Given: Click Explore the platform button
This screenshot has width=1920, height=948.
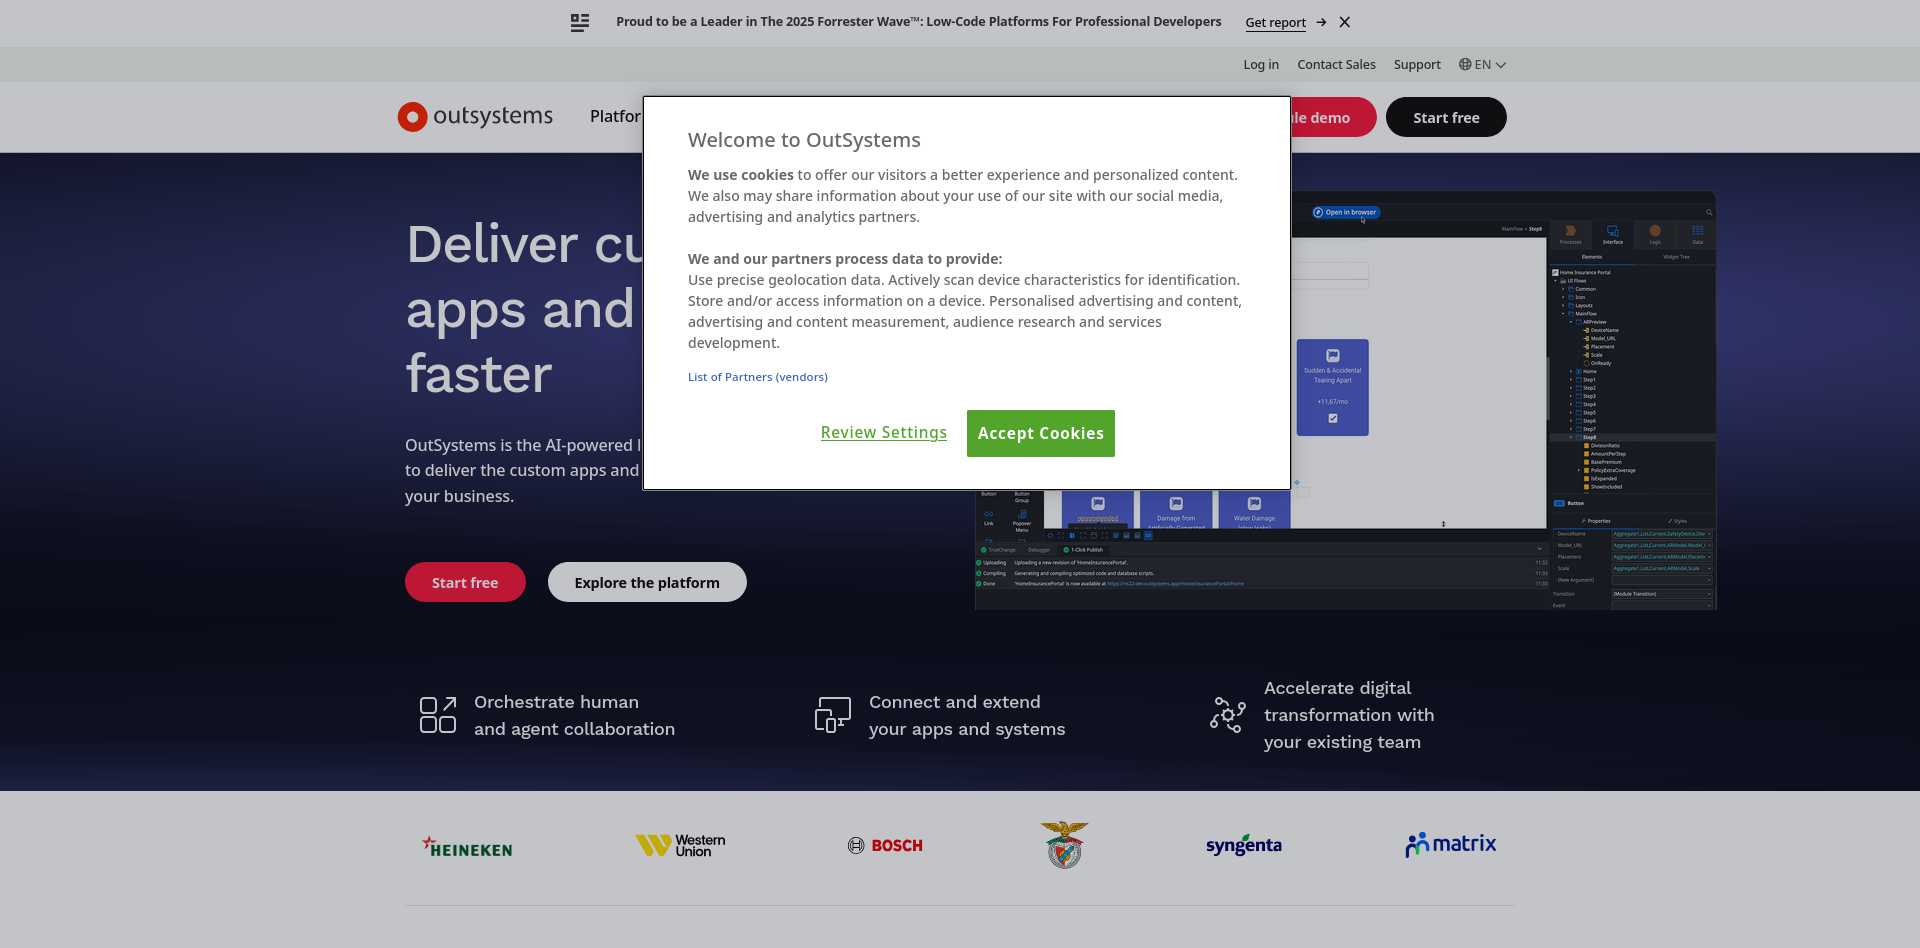Looking at the screenshot, I should [647, 583].
